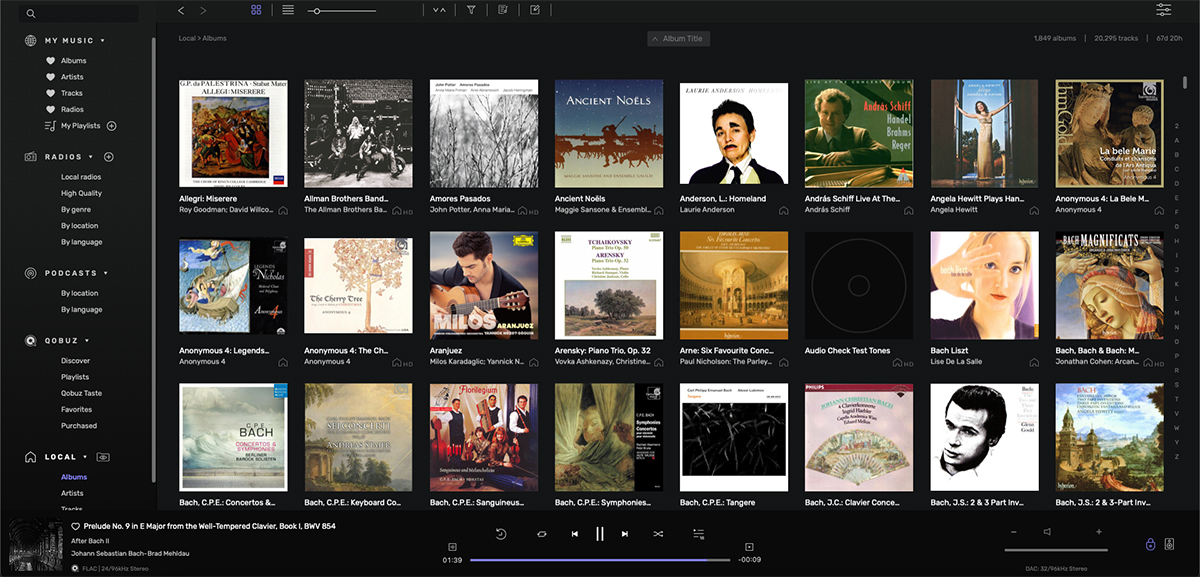Jump to letter A in alphabet index

click(1177, 140)
